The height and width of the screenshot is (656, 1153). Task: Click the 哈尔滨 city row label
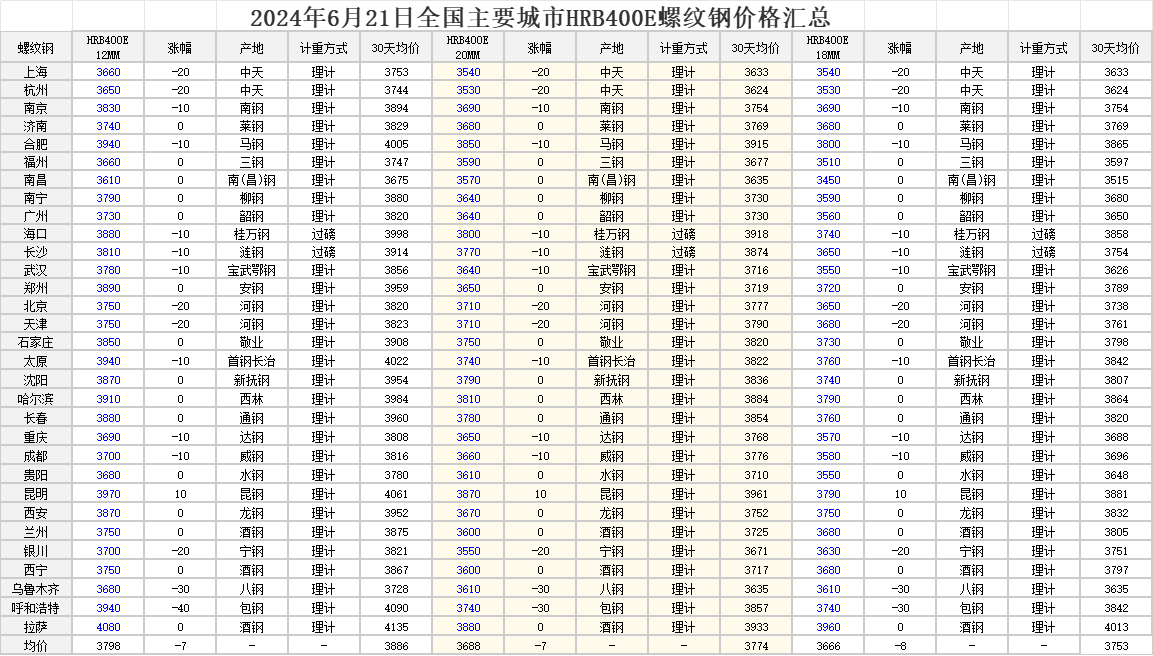[x=36, y=399]
